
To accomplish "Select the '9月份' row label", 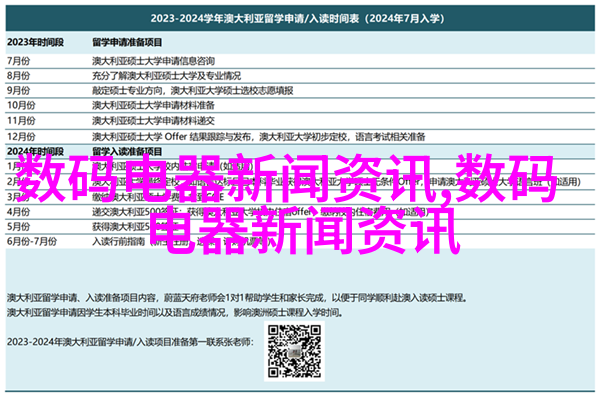I will (x=18, y=90).
